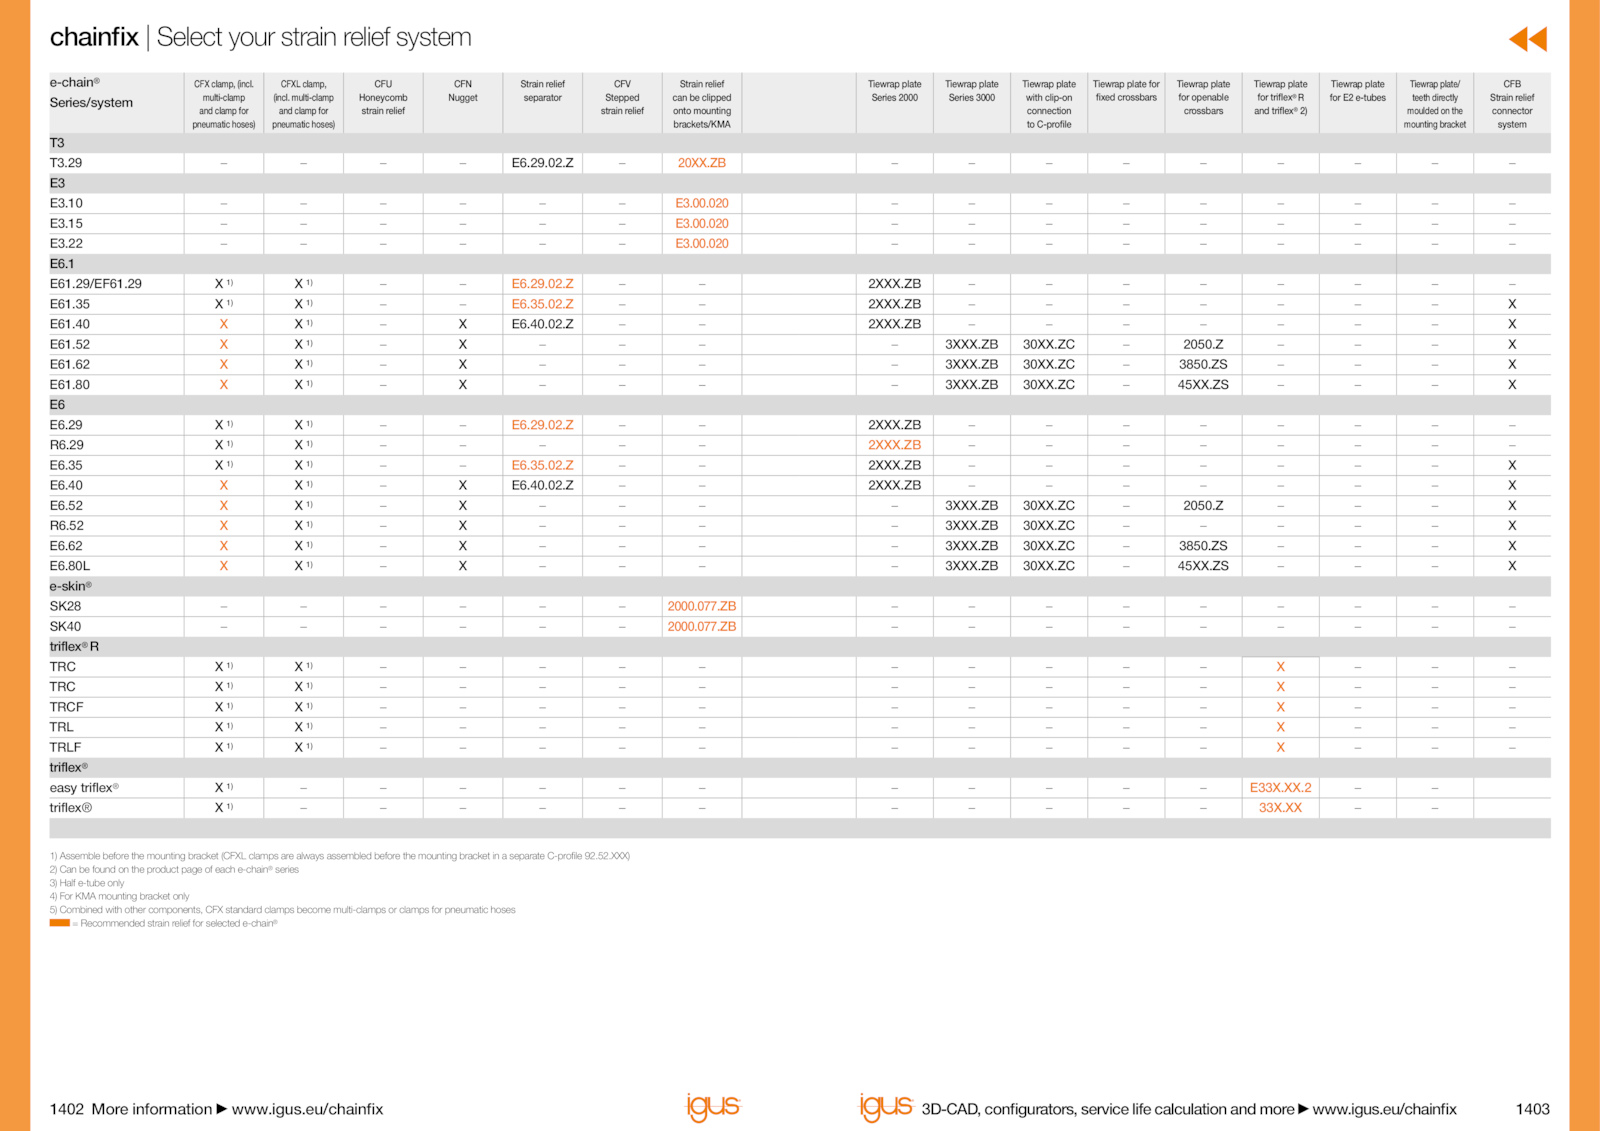Screen dimensions: 1600x1131
Task: Click the E6.1 section heading
Action: 62,264
